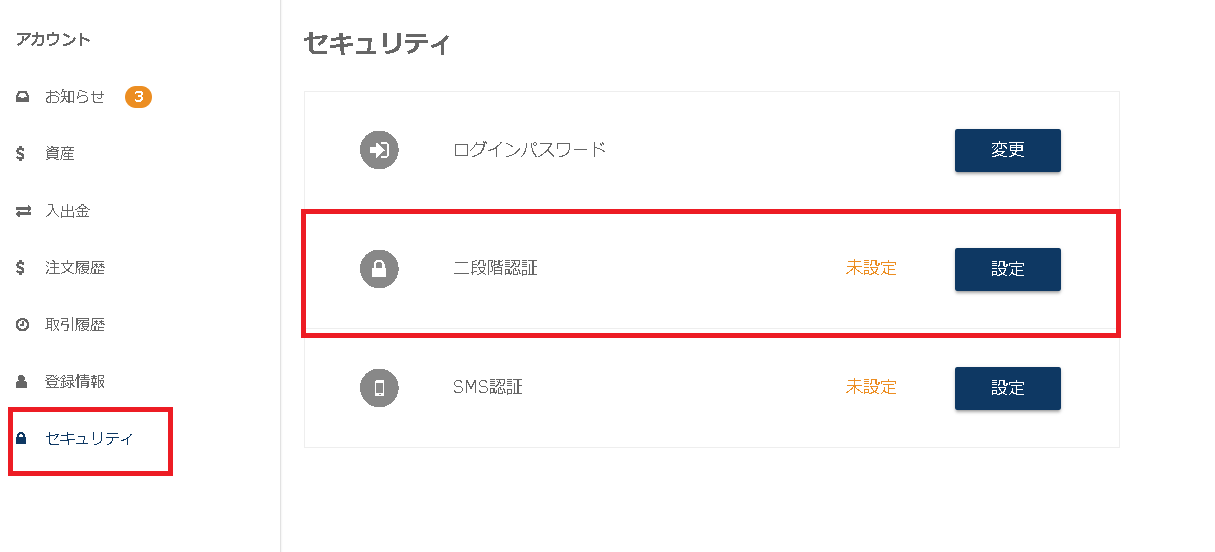Click the 変更 button for login password
This screenshot has height=552, width=1215.
1008,150
